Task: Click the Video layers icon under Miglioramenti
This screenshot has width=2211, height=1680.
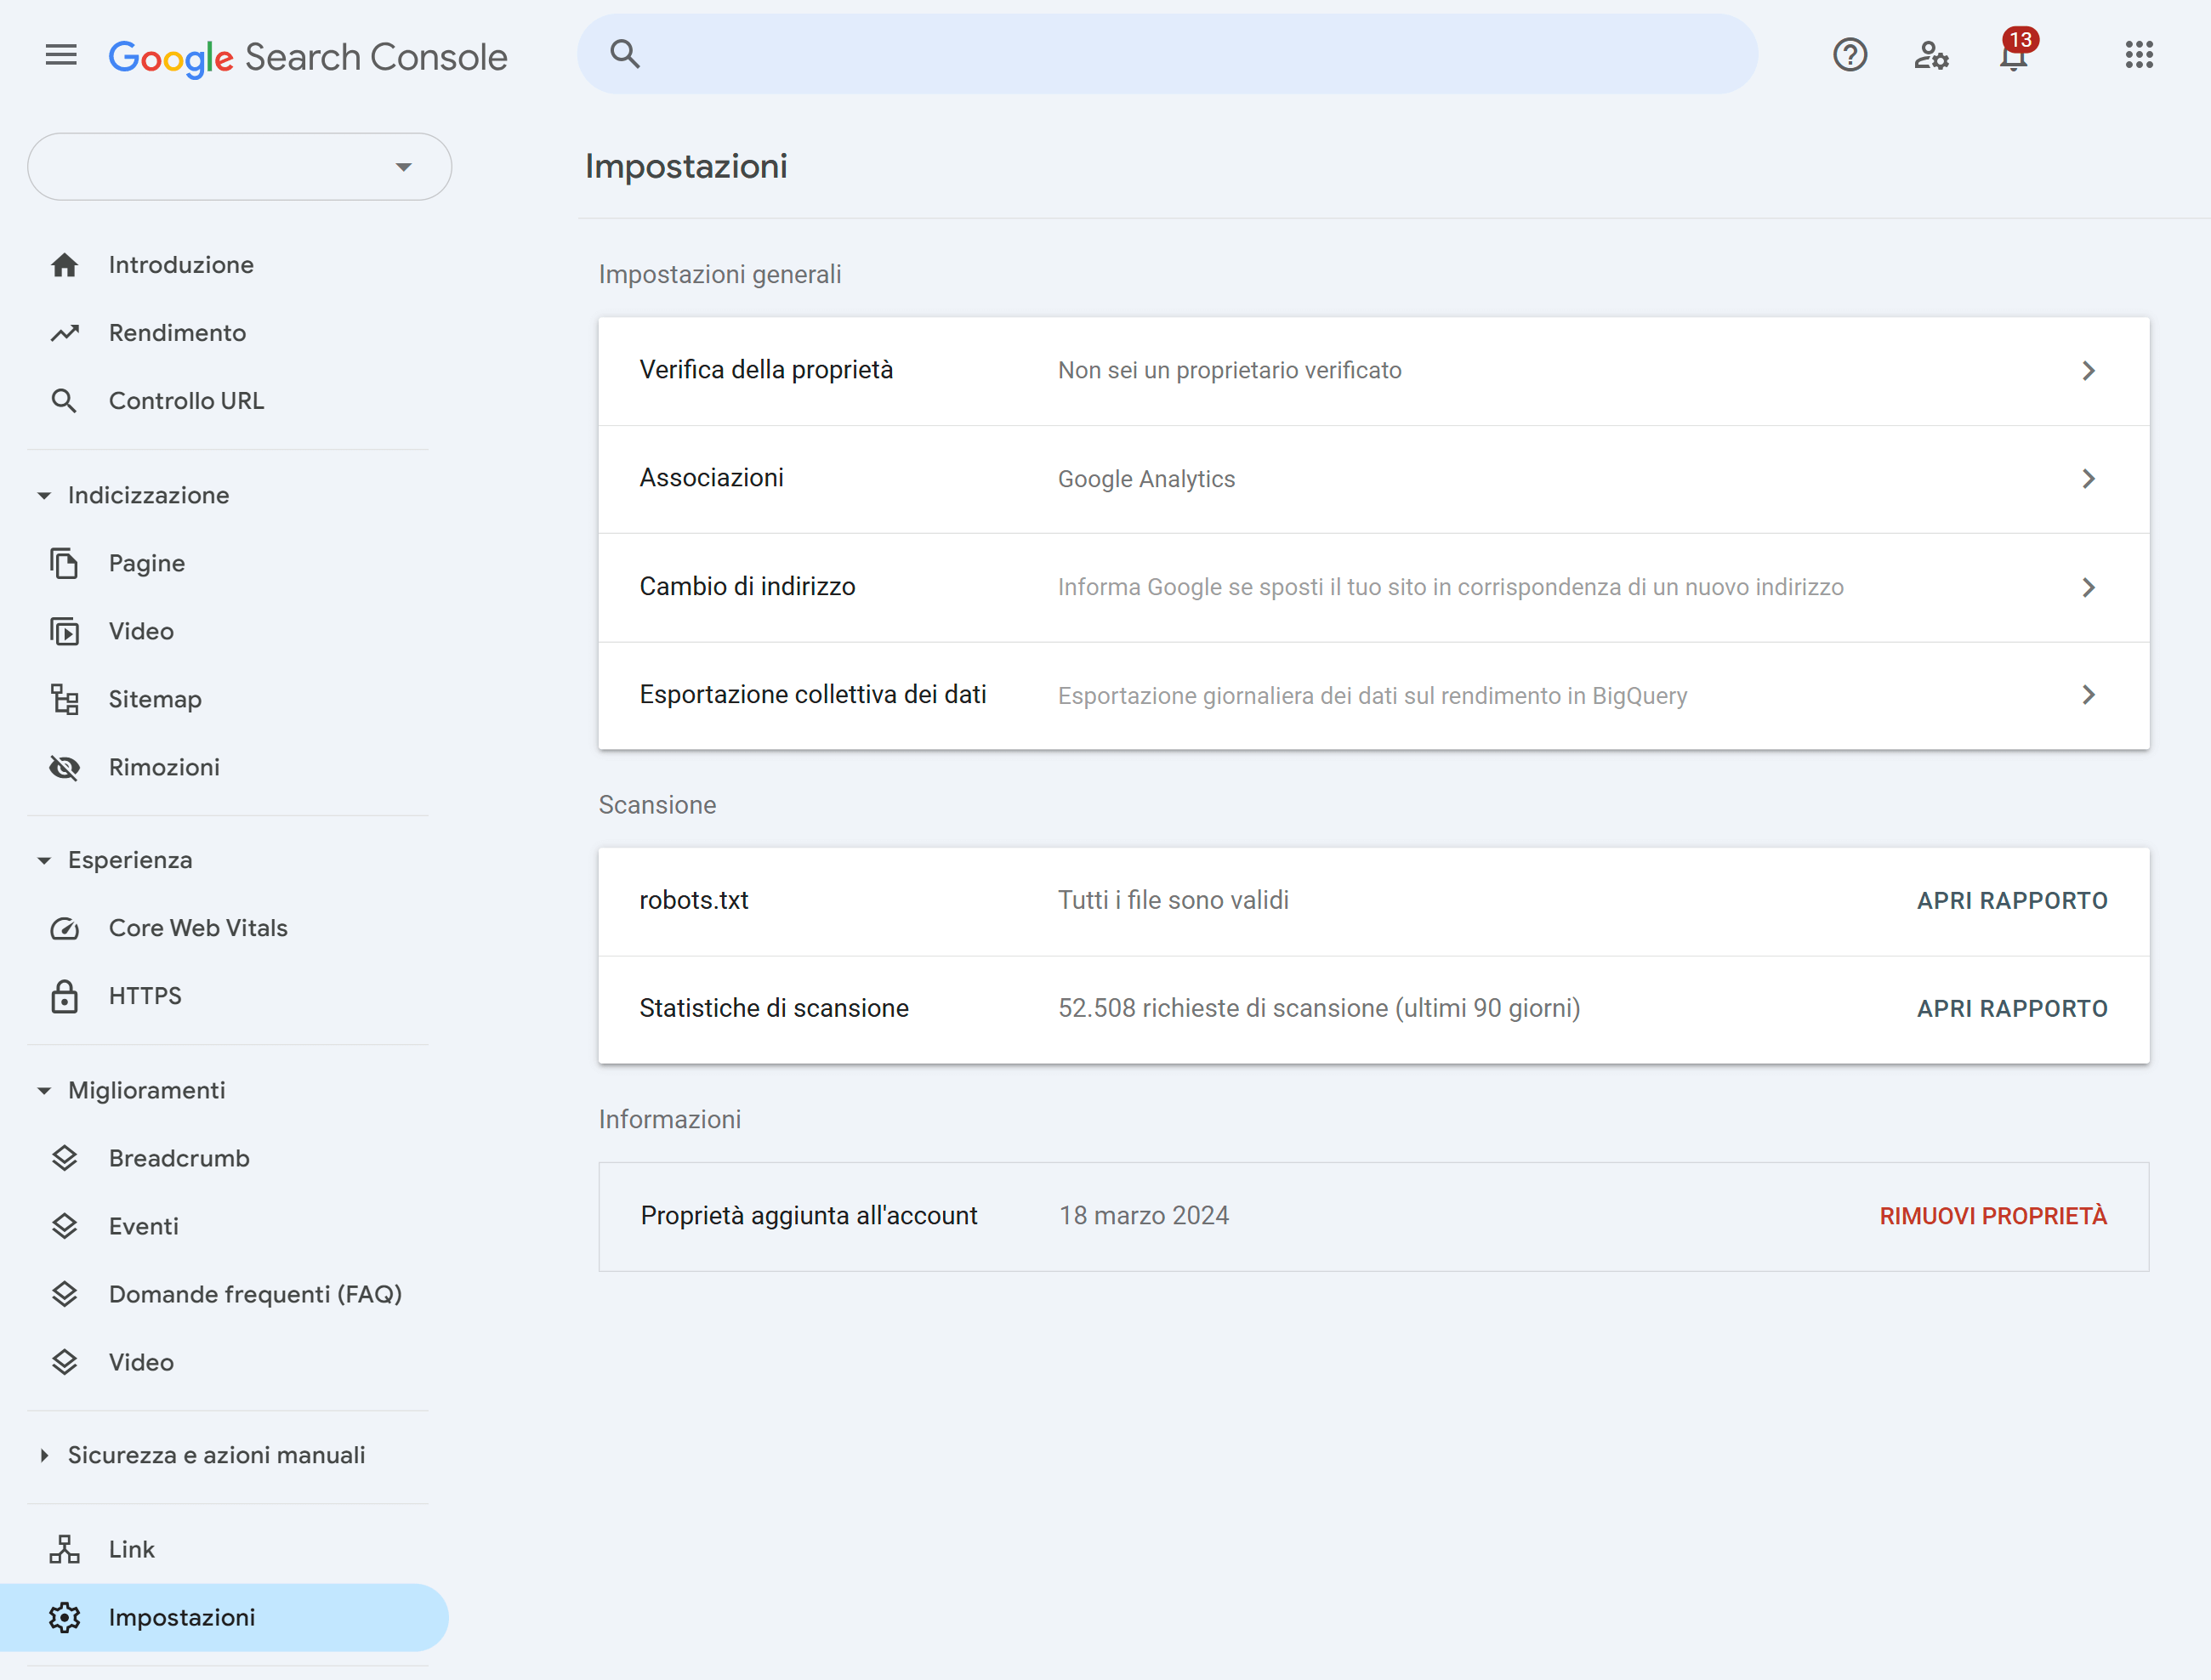Action: (x=65, y=1362)
